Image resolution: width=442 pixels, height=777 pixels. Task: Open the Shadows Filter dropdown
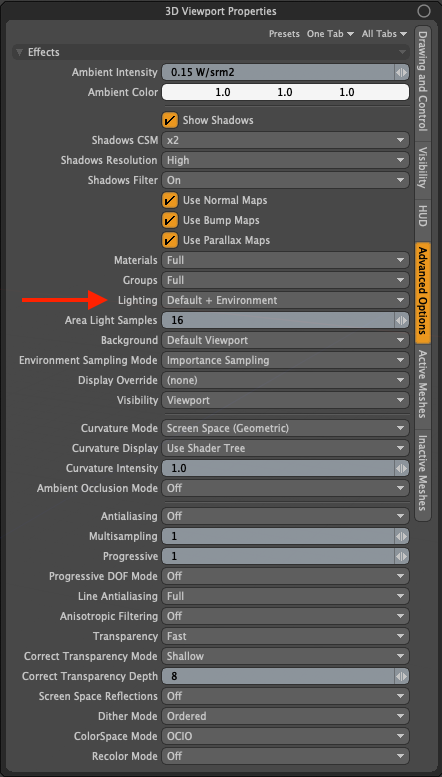tap(285, 180)
